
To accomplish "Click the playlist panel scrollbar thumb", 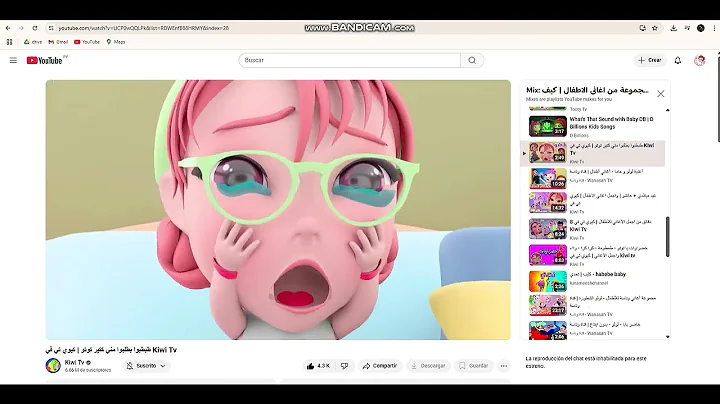I will point(667,237).
